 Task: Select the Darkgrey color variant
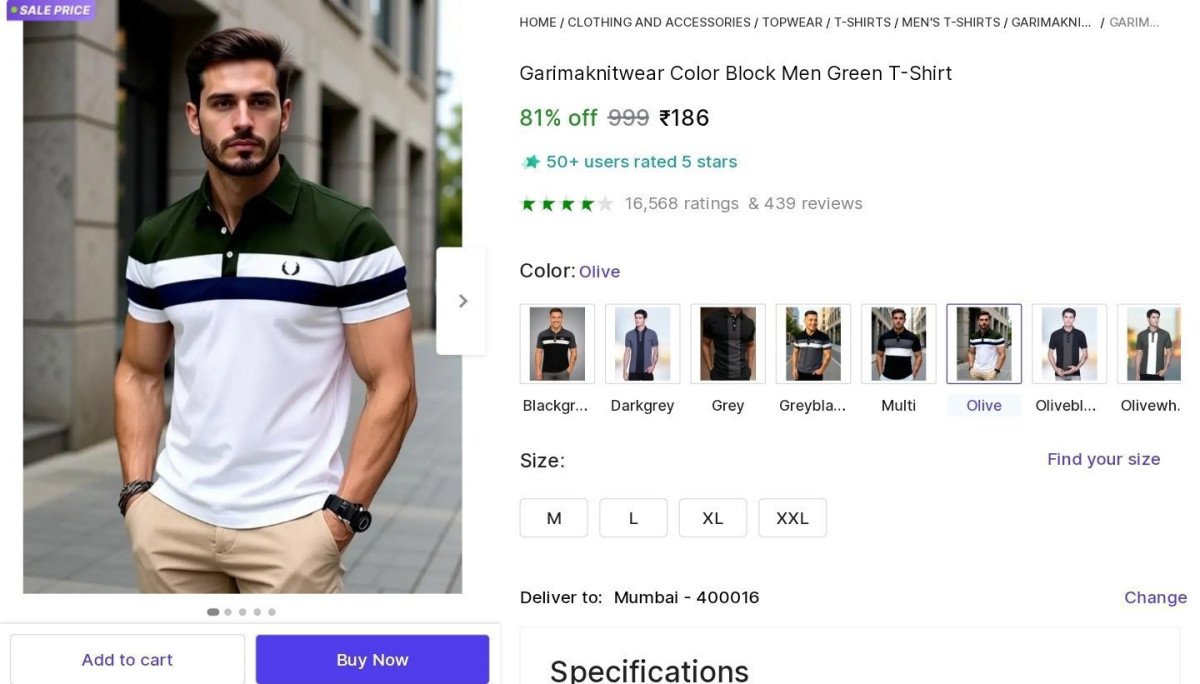(642, 342)
